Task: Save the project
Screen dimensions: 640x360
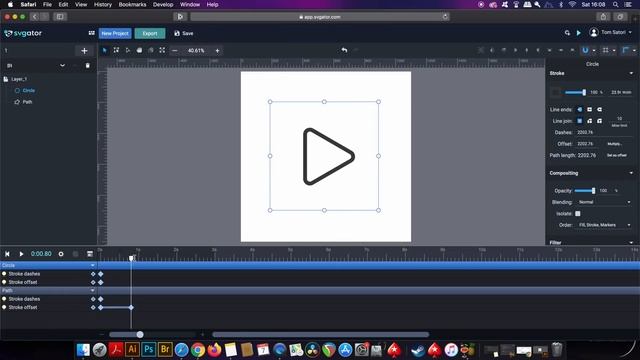Action: pos(184,33)
